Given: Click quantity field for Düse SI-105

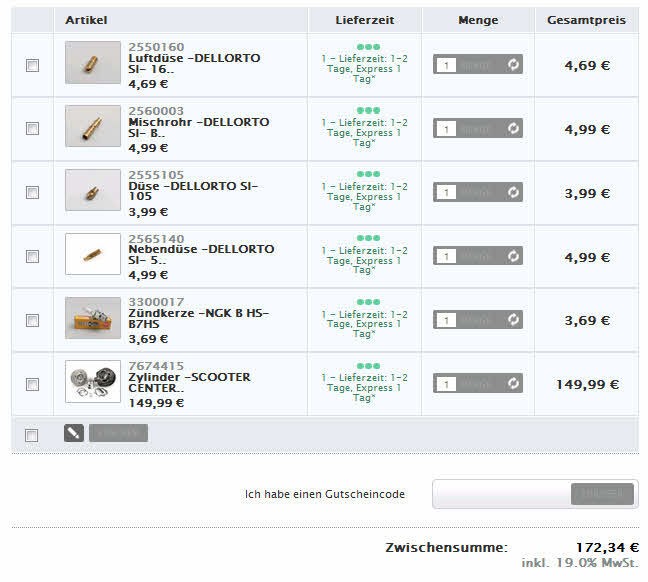Looking at the screenshot, I should (x=447, y=192).
